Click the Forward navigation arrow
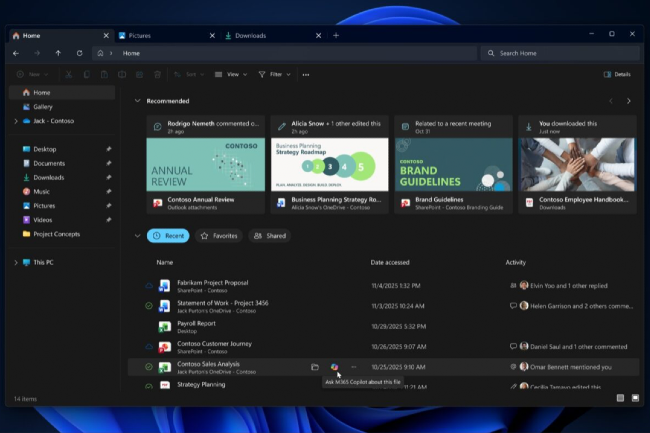The image size is (650, 433). [37, 53]
